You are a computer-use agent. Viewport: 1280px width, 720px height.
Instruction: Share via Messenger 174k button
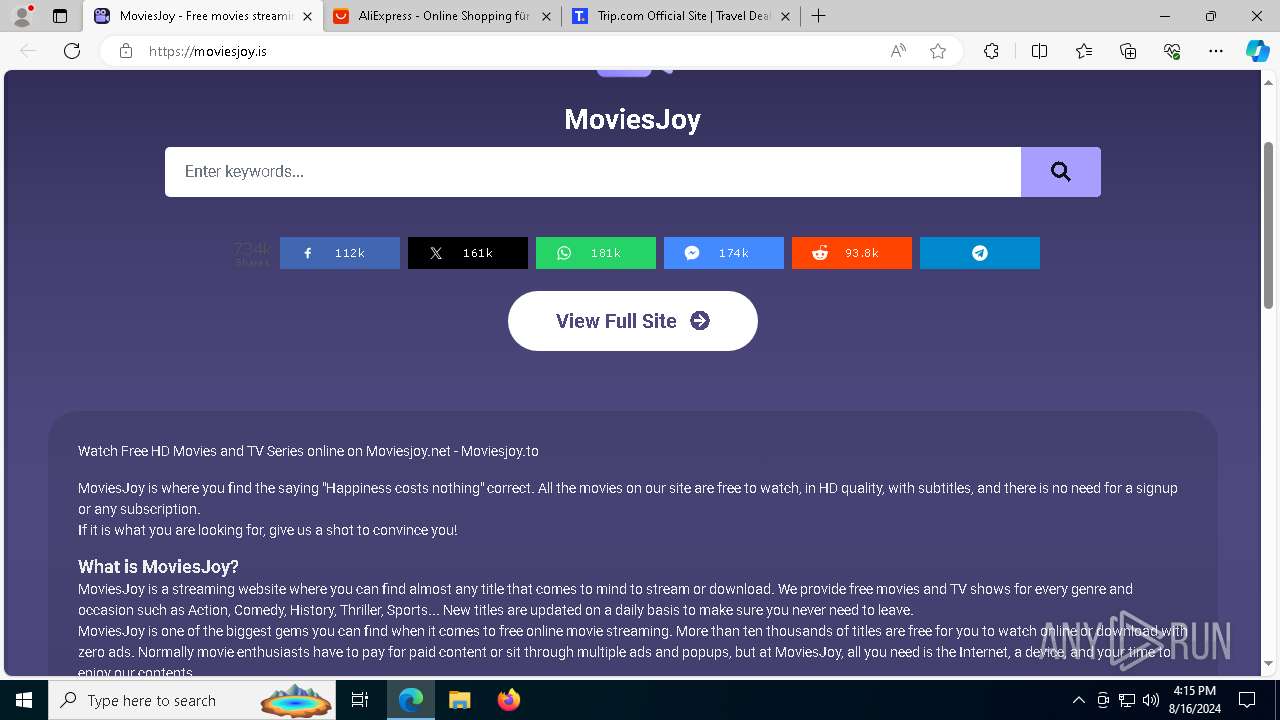click(724, 253)
